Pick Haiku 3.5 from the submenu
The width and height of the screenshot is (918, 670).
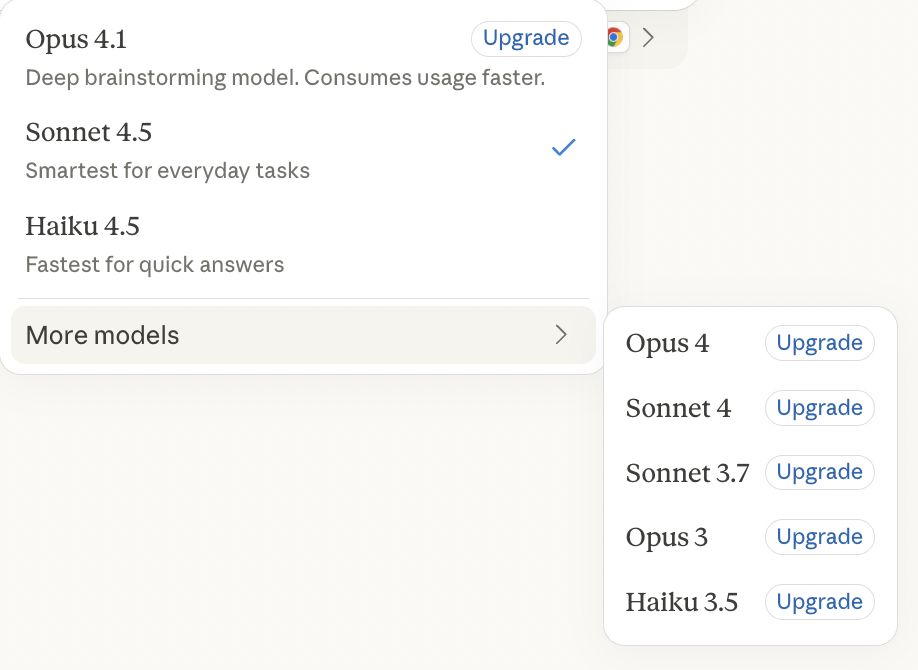point(681,602)
